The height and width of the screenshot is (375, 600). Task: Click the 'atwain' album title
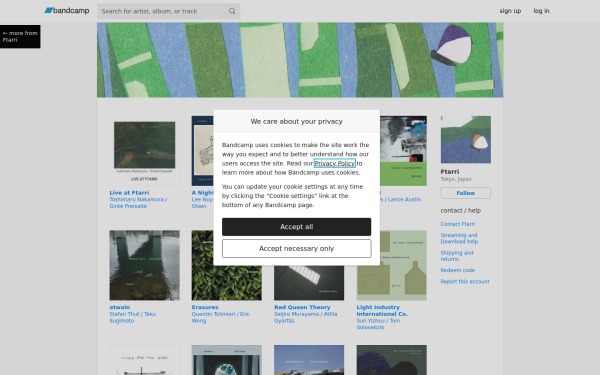[120, 307]
